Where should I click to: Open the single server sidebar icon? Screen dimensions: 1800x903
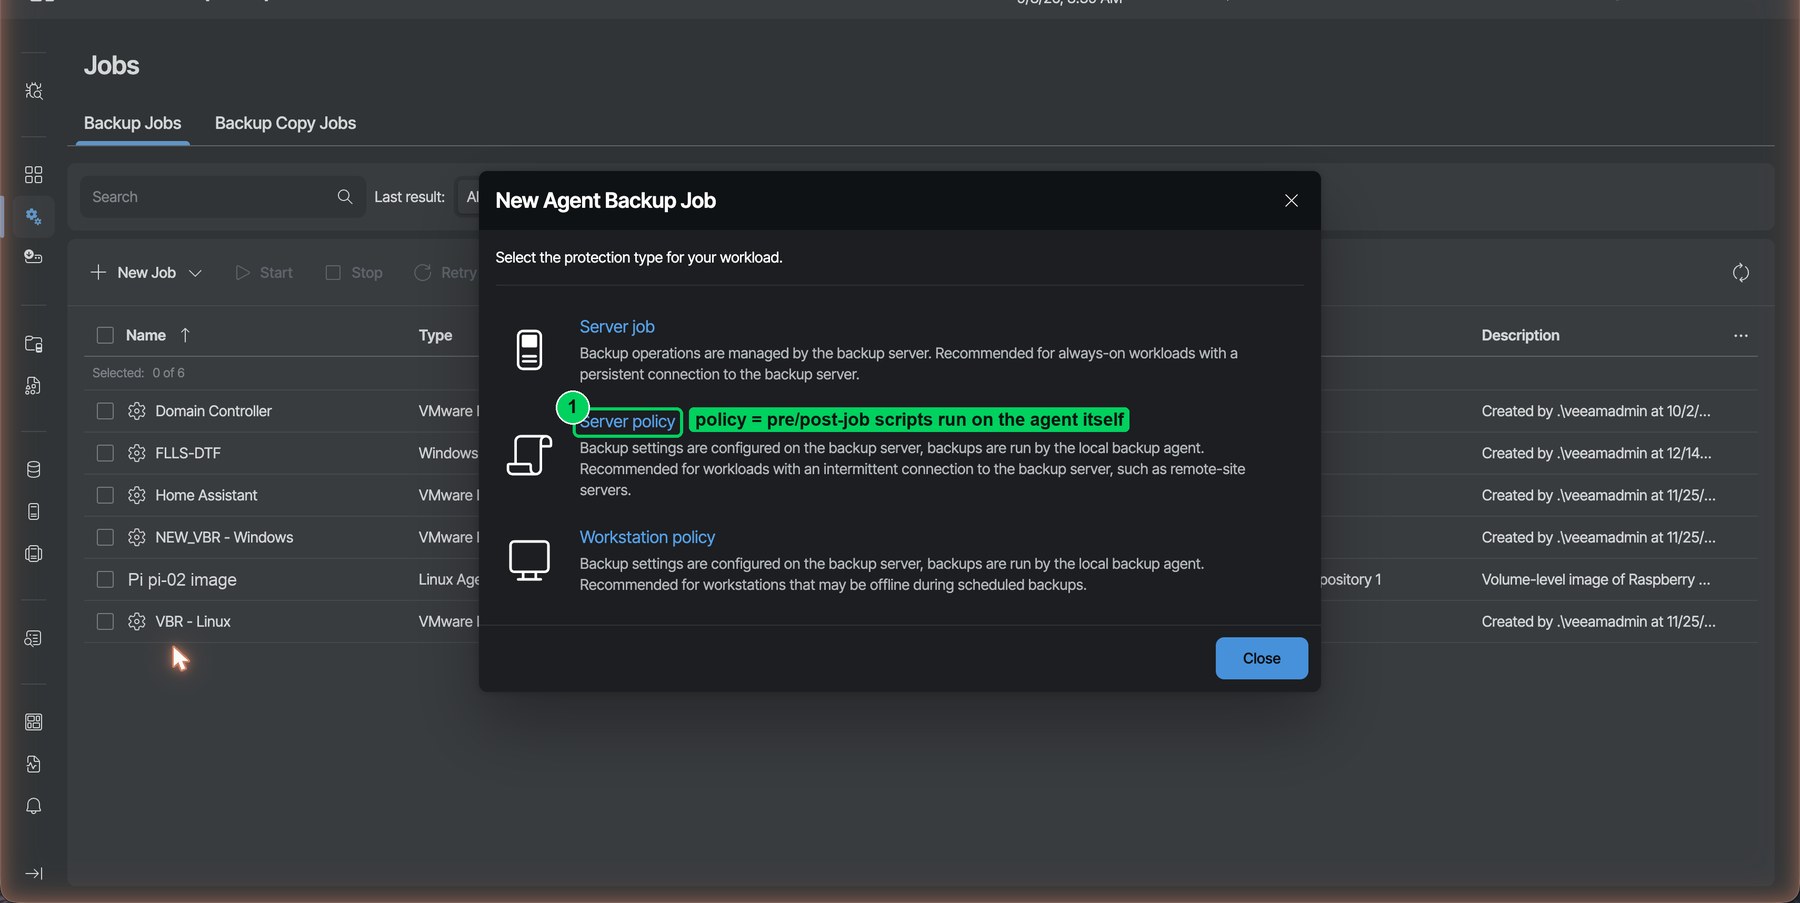point(33,512)
